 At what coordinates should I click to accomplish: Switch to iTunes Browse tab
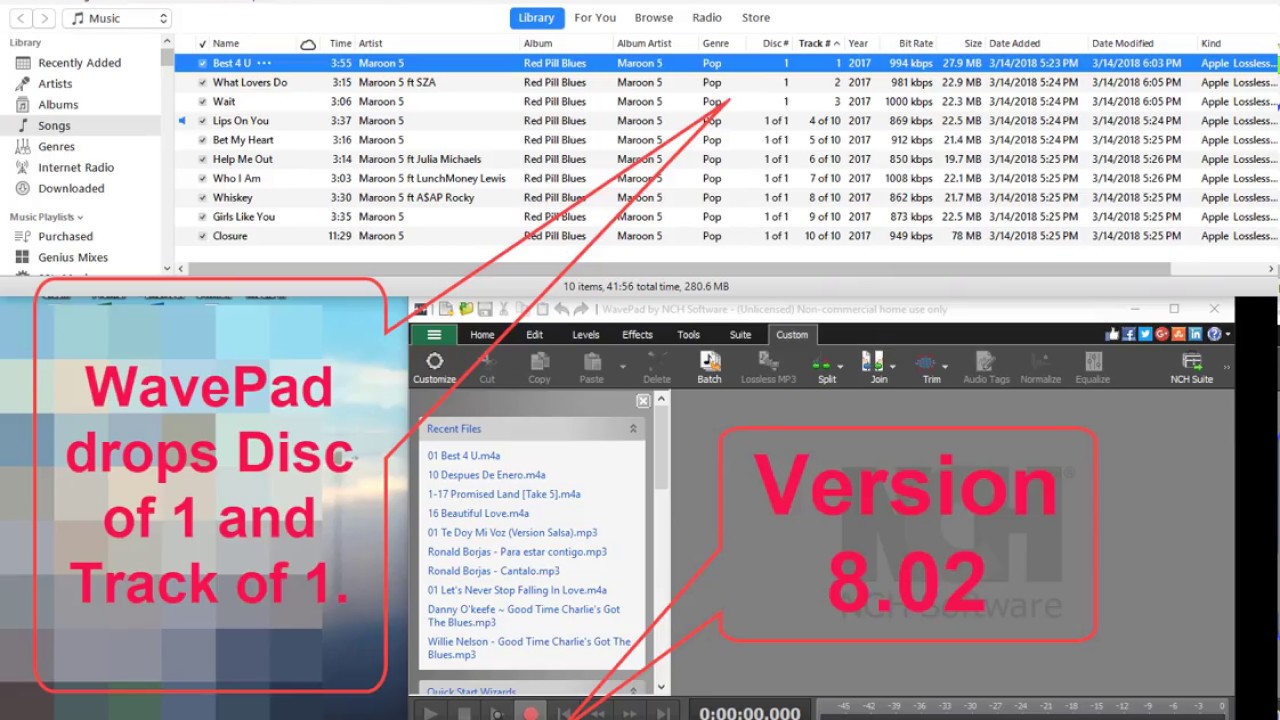click(654, 17)
